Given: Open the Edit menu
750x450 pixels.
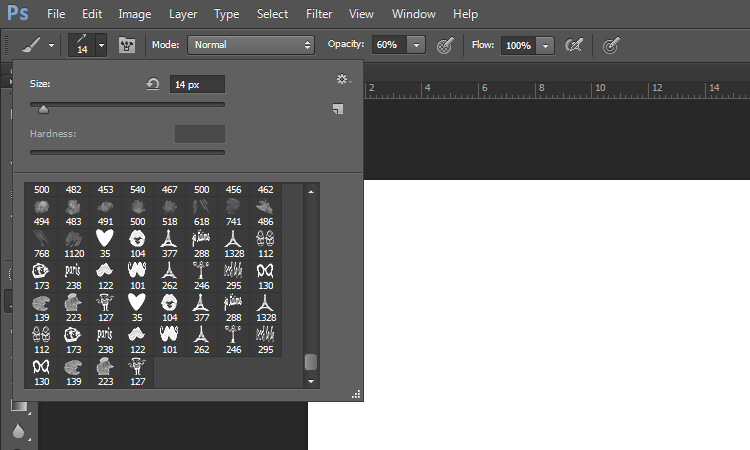Looking at the screenshot, I should [92, 14].
